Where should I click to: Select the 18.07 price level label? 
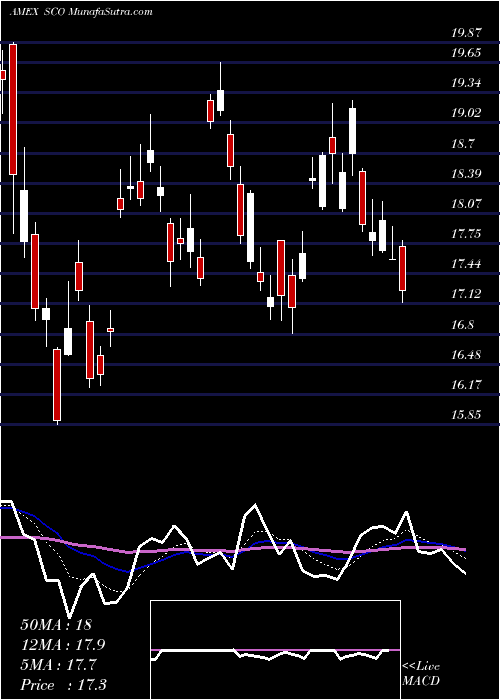[x=467, y=204]
